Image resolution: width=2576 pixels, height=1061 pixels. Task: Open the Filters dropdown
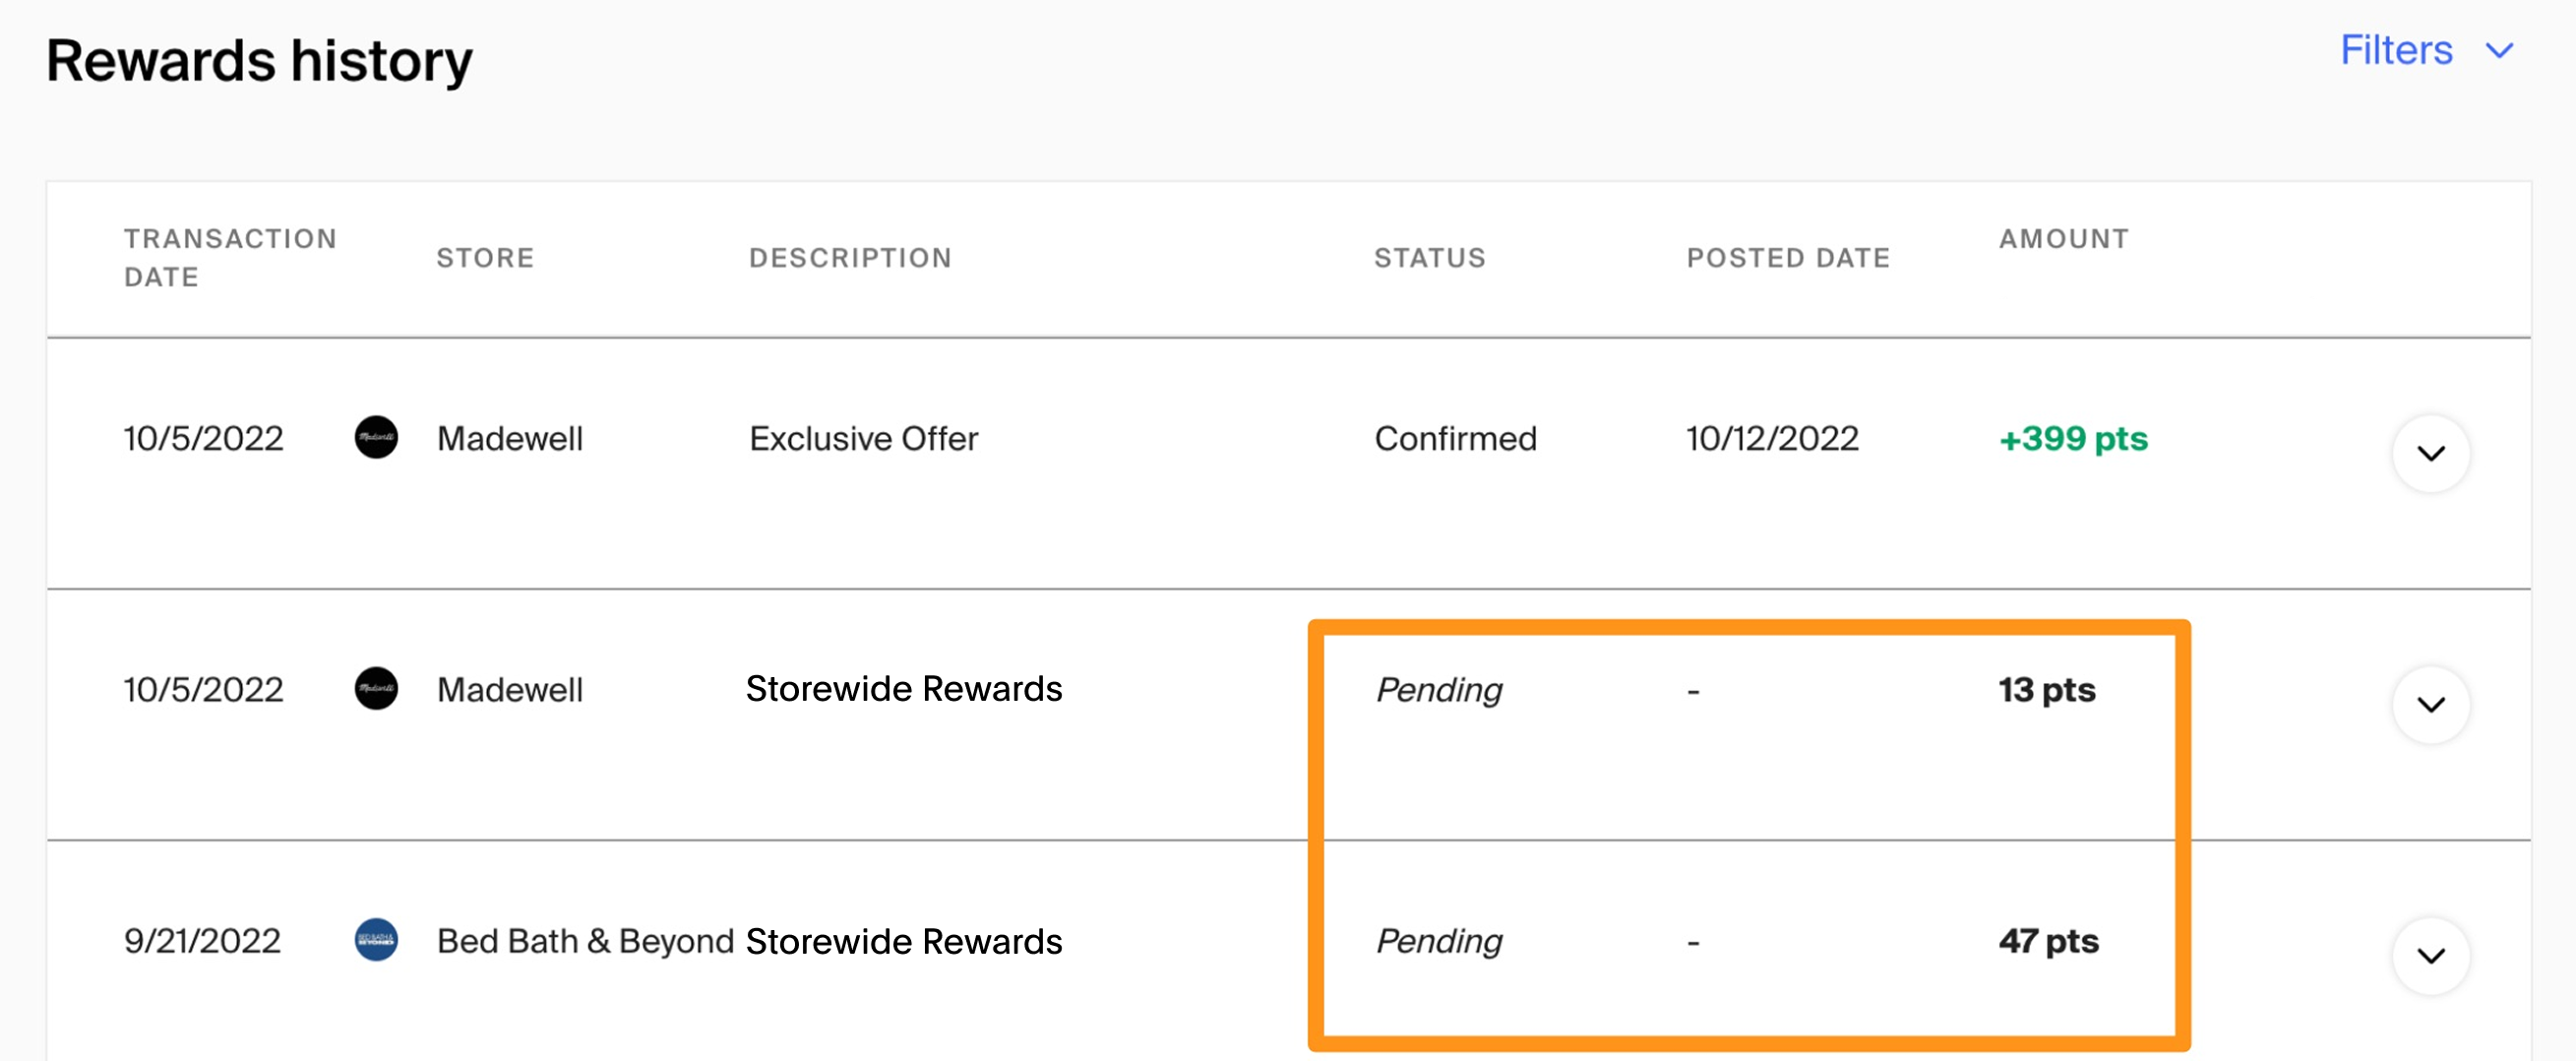[2426, 50]
